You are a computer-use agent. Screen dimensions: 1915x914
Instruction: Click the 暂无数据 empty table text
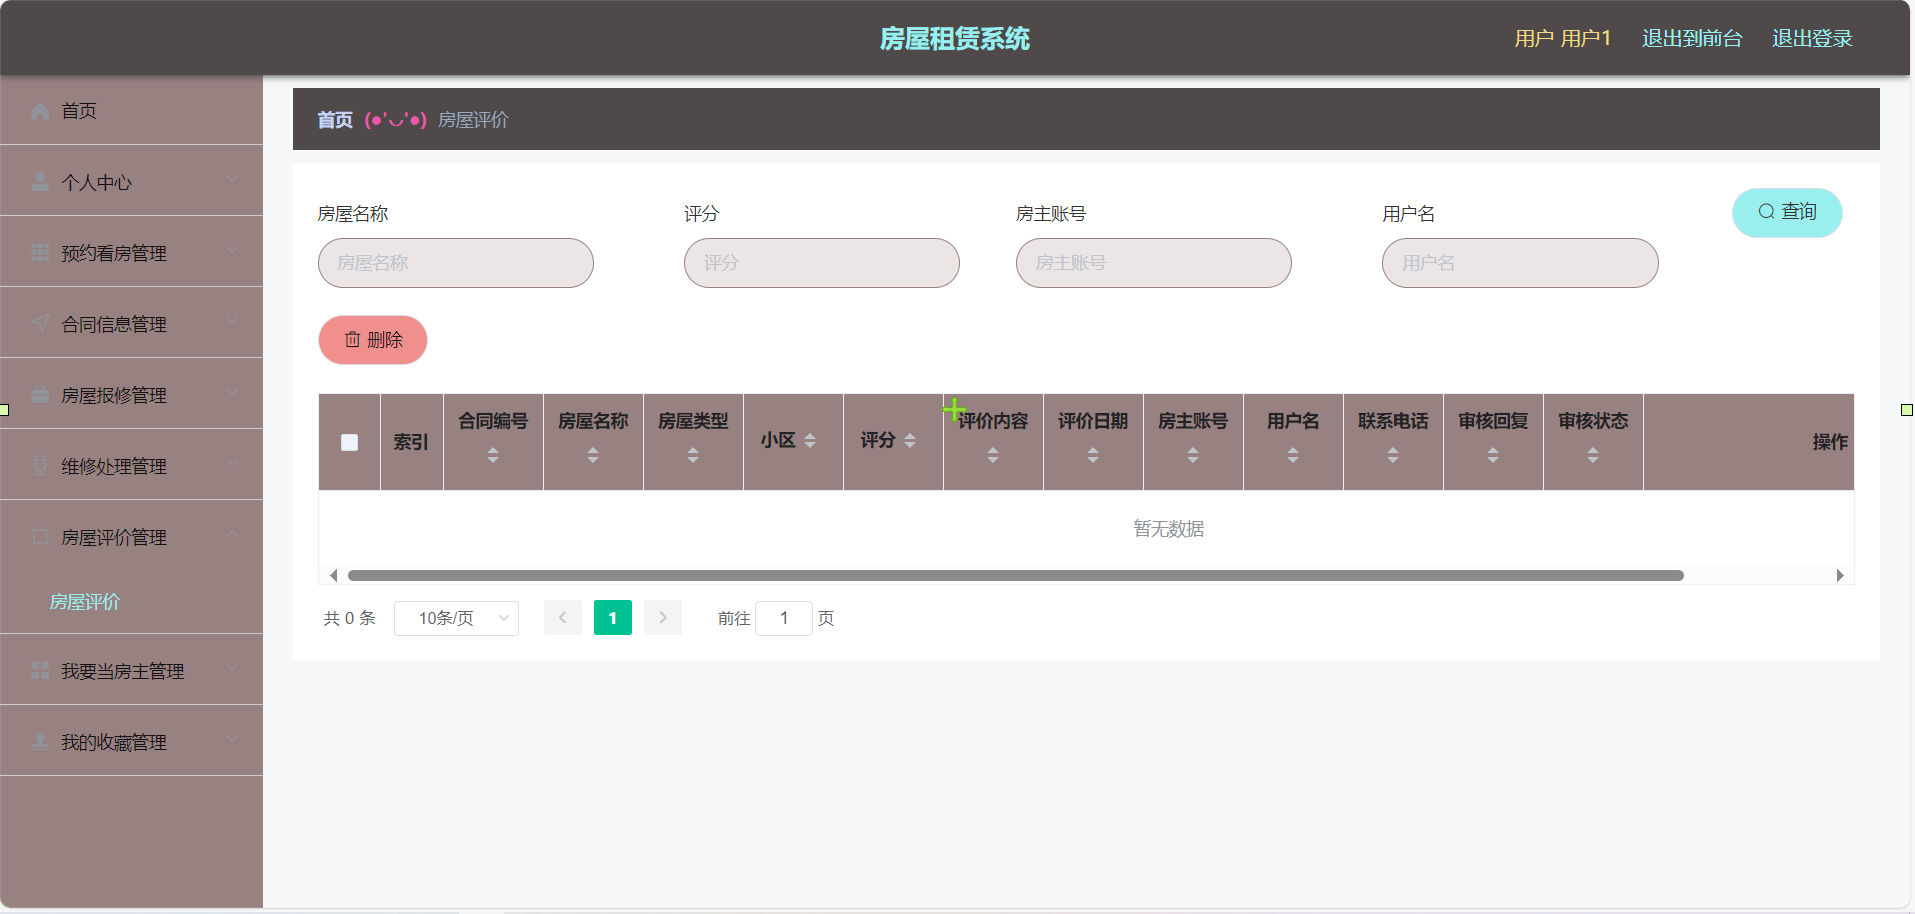click(x=1168, y=528)
